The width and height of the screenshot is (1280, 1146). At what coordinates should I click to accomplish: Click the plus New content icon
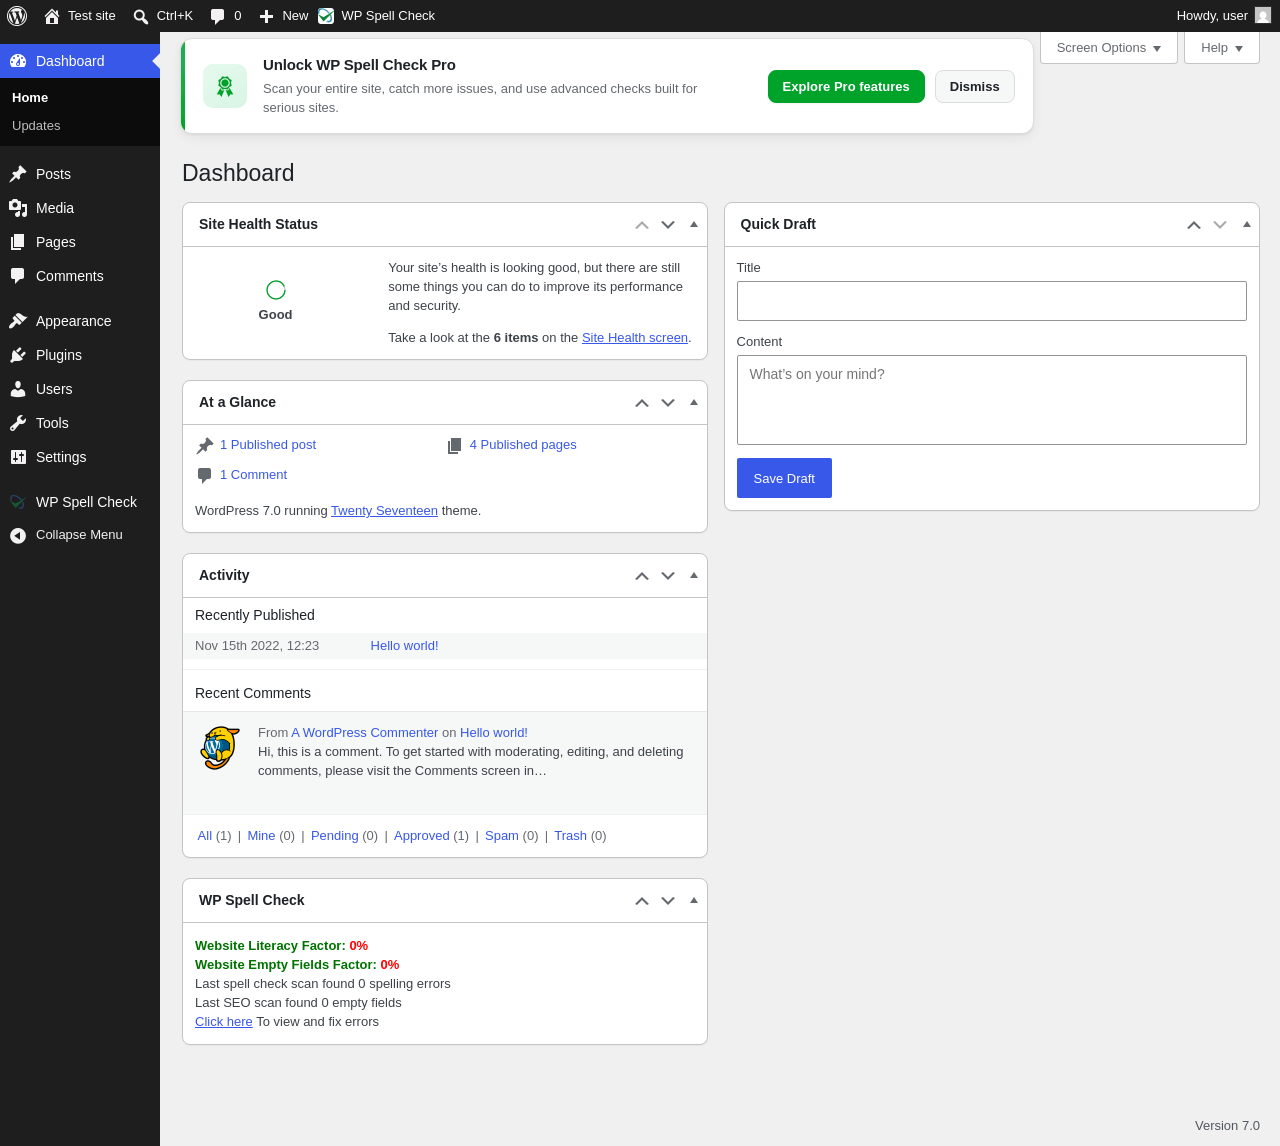266,16
